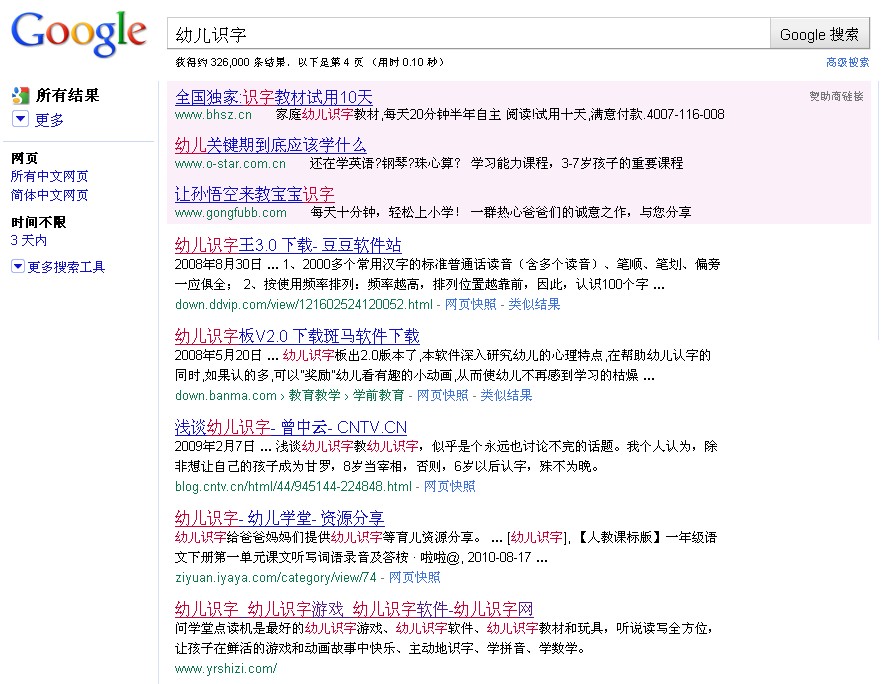Open result 幼儿识字_幼儿识字游戏_幼儿识字软件-幼儿识字网

[354, 609]
